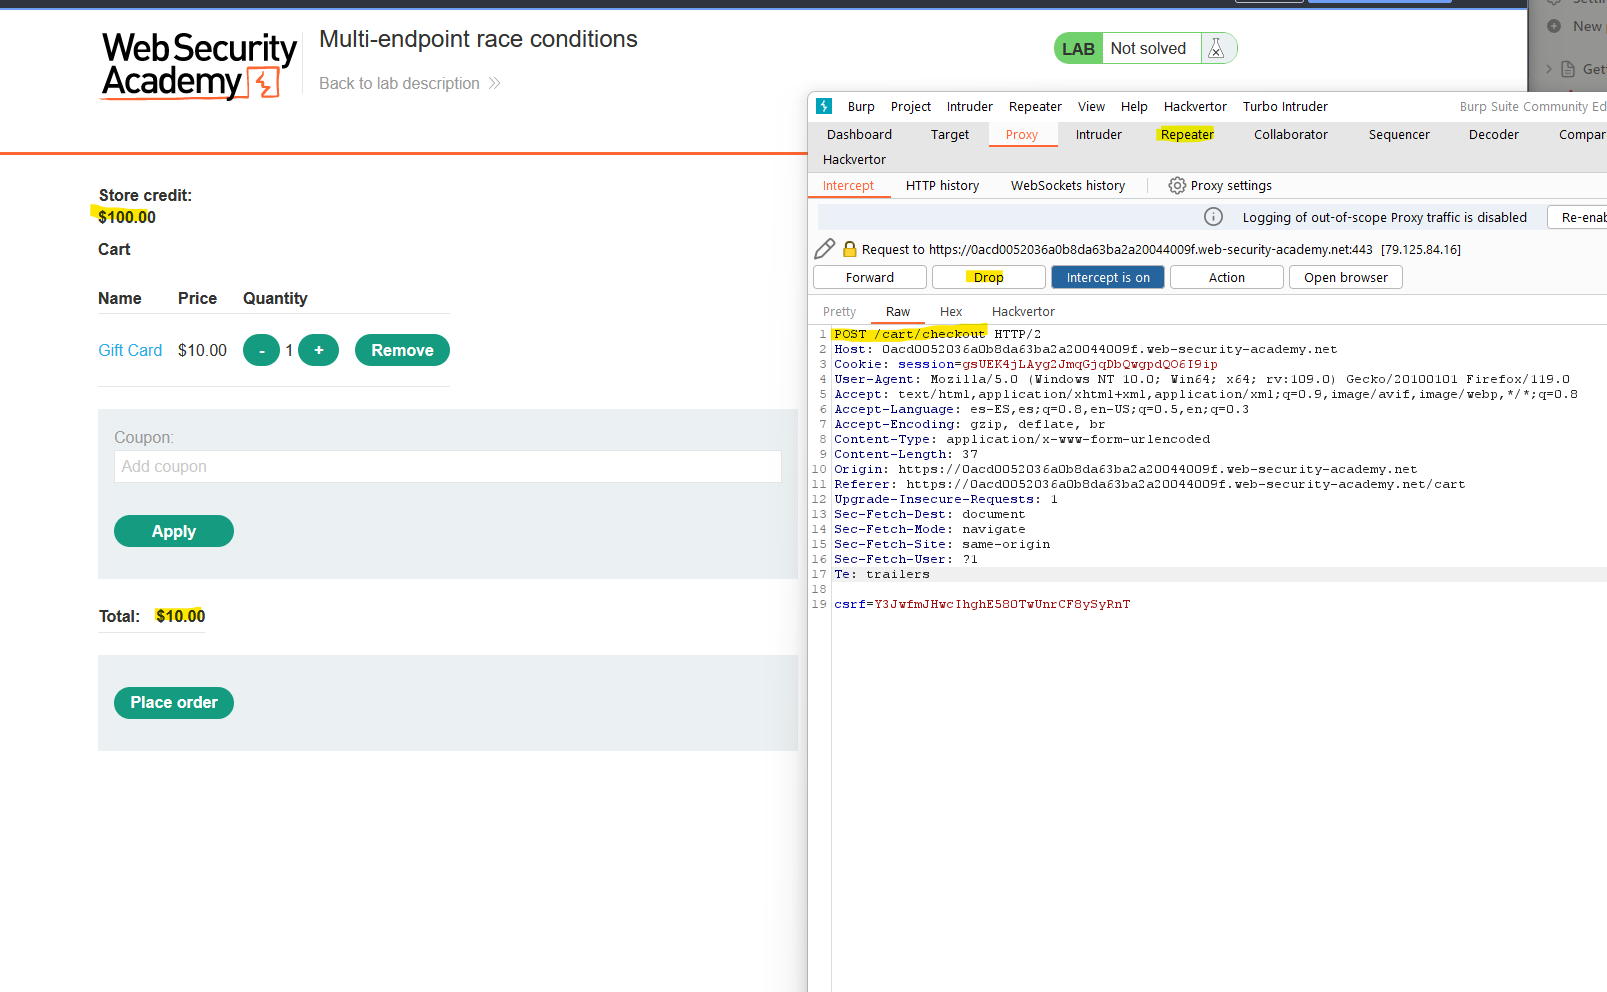This screenshot has width=1607, height=992.
Task: Switch to the Dashboard tab
Action: 859,135
